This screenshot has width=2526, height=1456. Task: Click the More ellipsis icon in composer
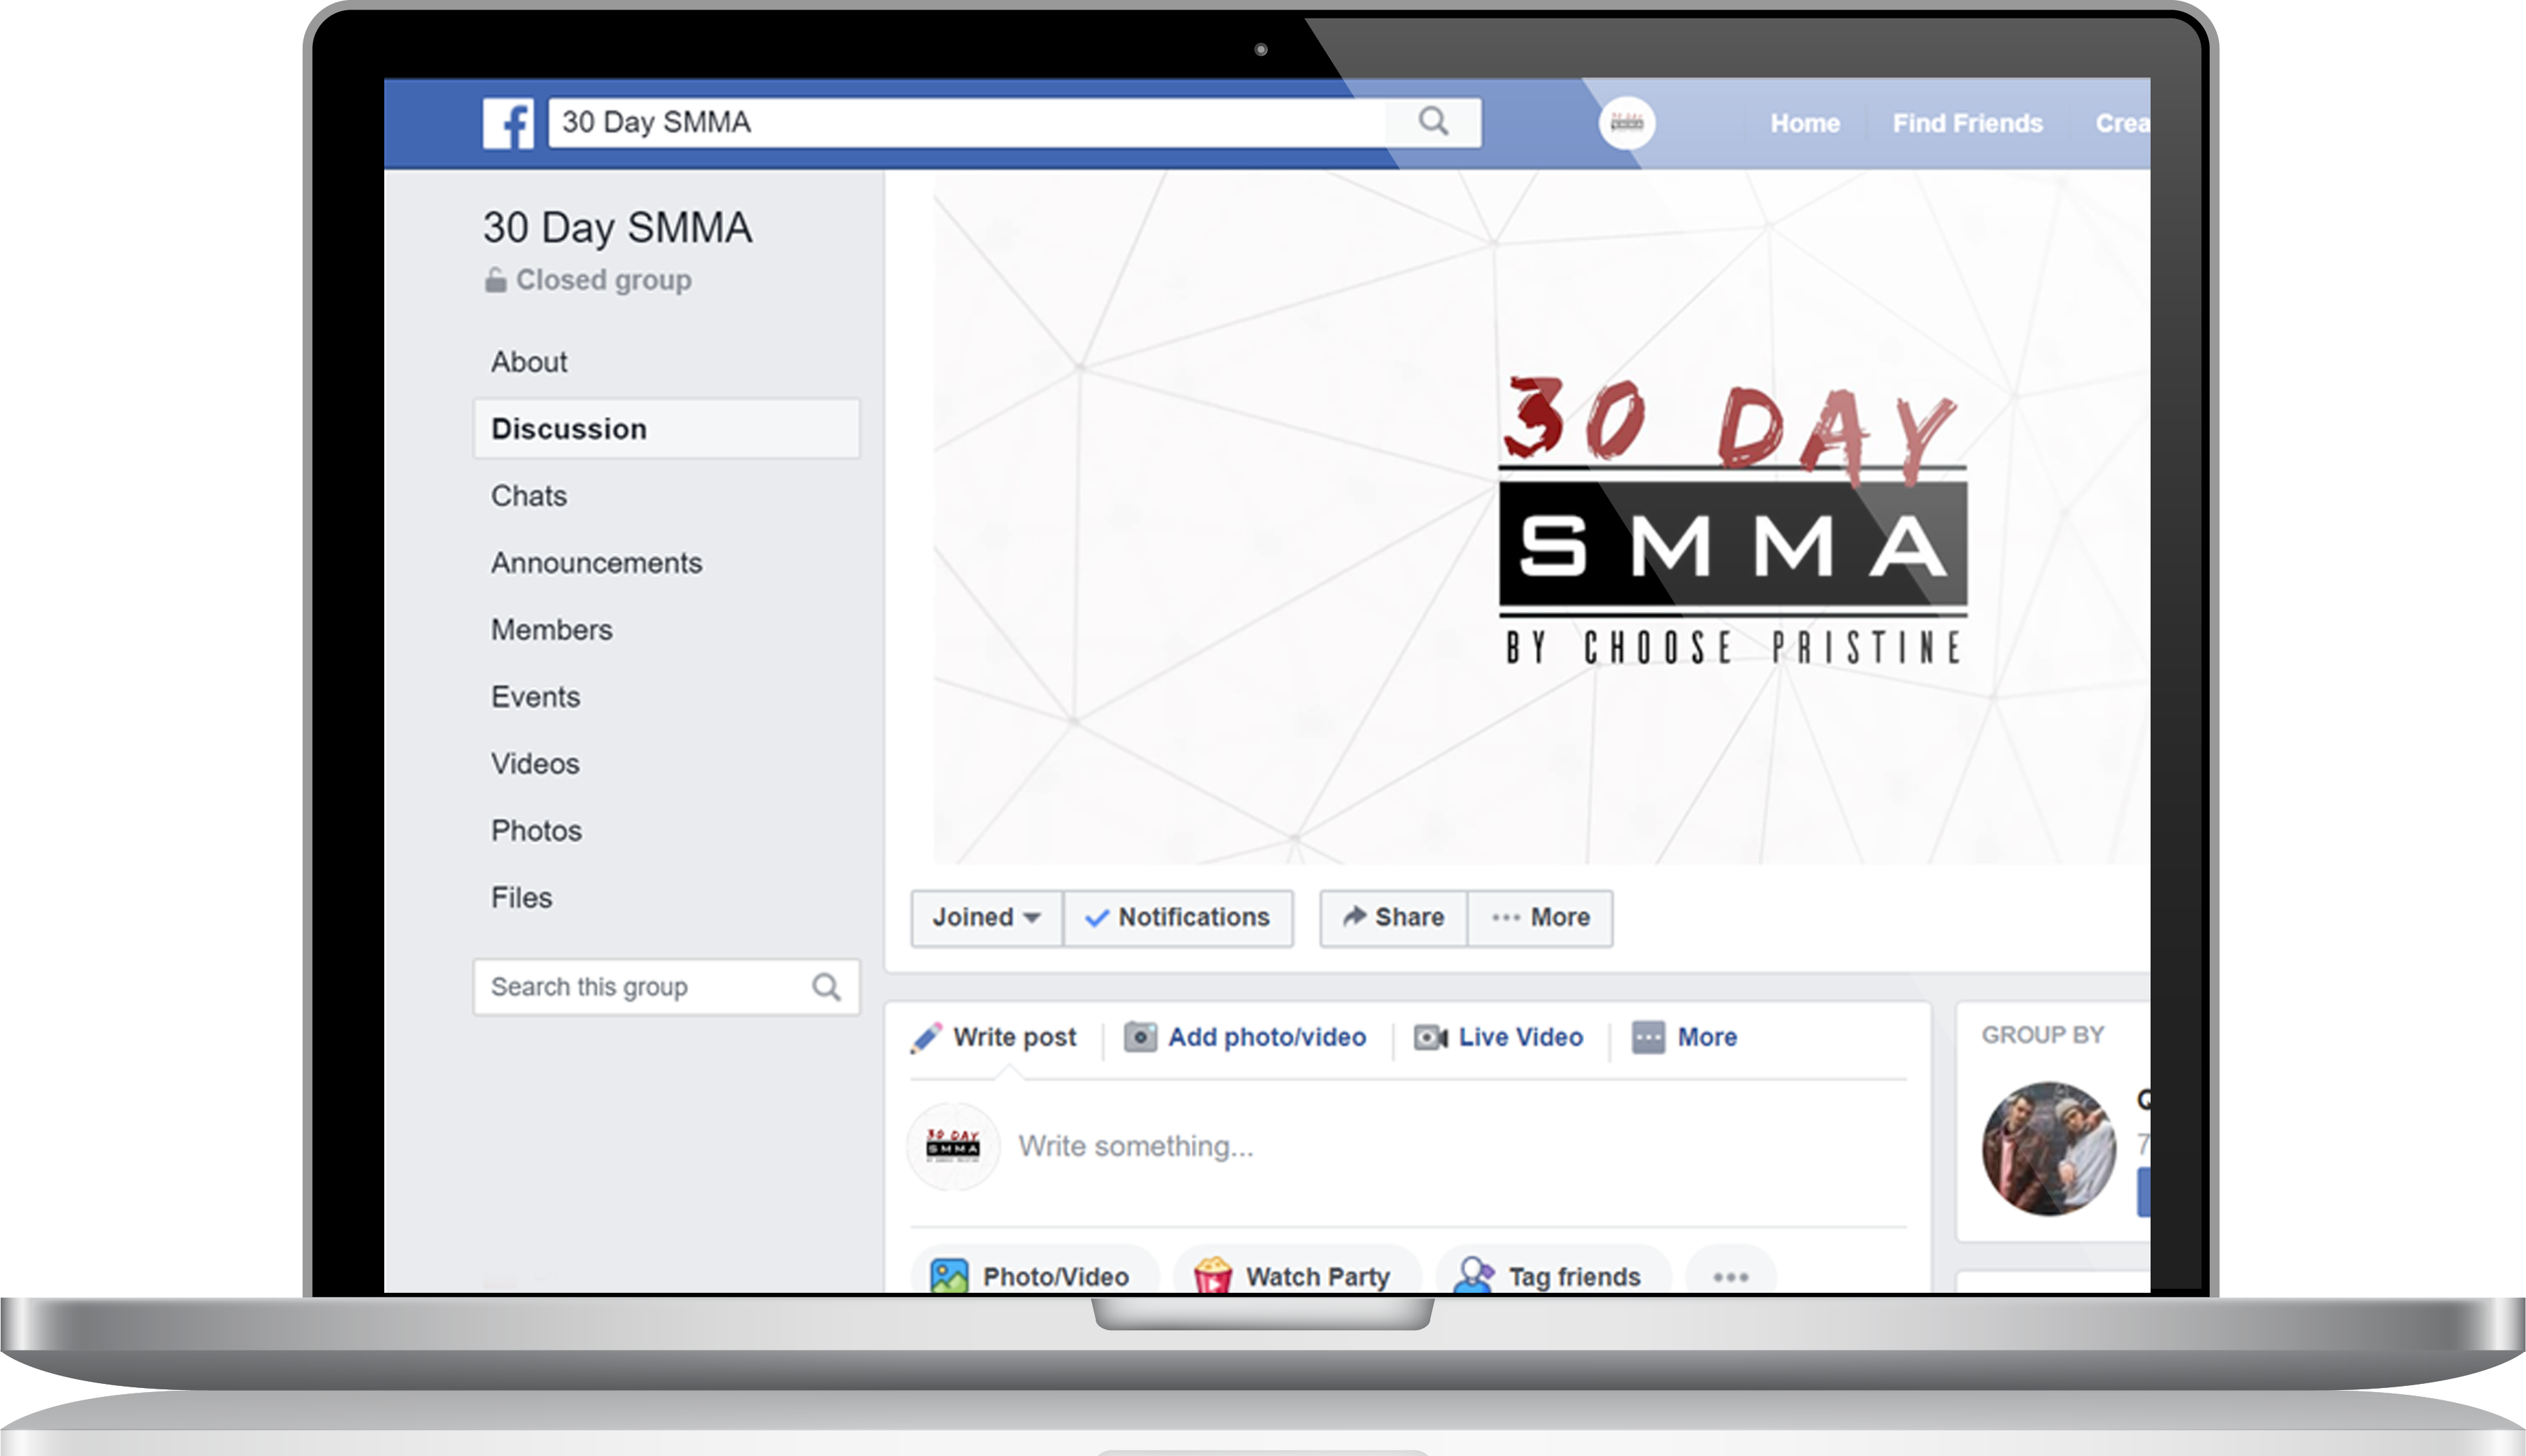click(x=1648, y=1037)
